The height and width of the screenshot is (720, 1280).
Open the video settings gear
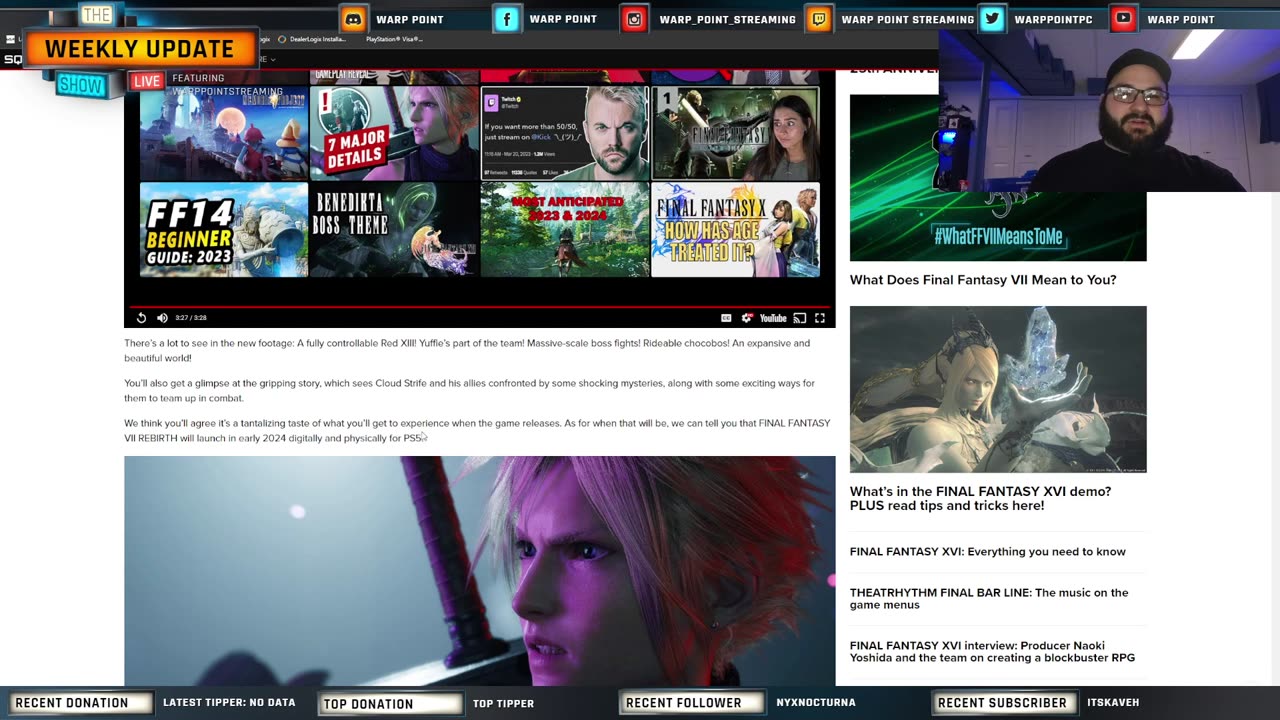tap(747, 318)
